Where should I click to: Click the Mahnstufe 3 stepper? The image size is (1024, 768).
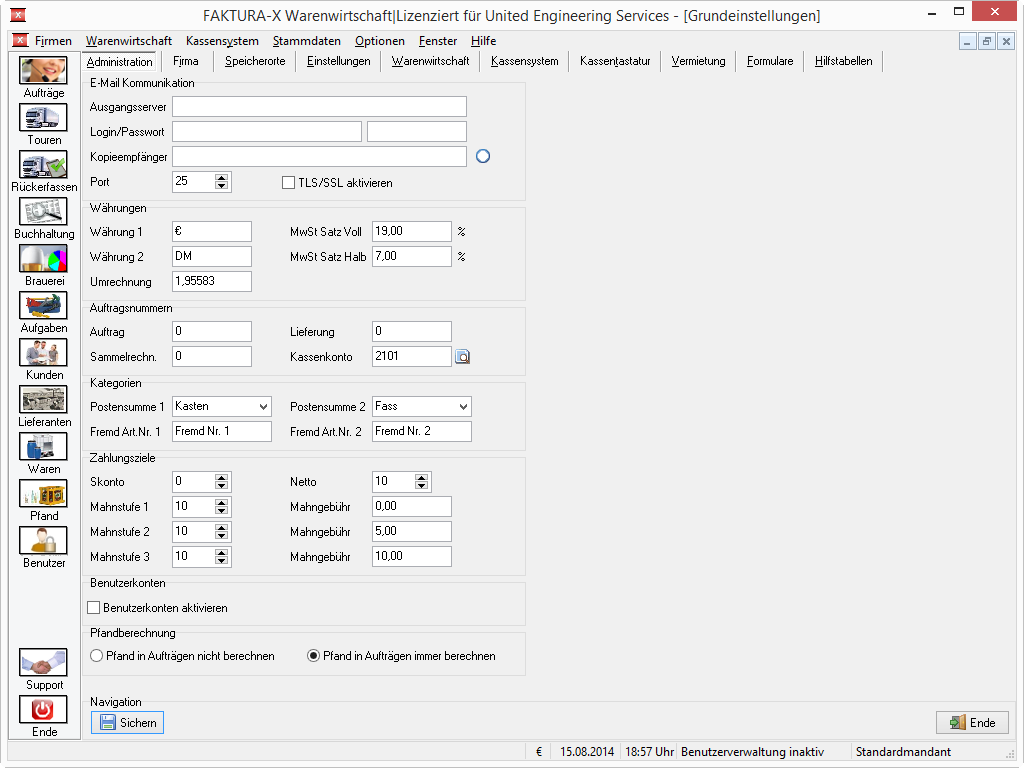[x=222, y=556]
